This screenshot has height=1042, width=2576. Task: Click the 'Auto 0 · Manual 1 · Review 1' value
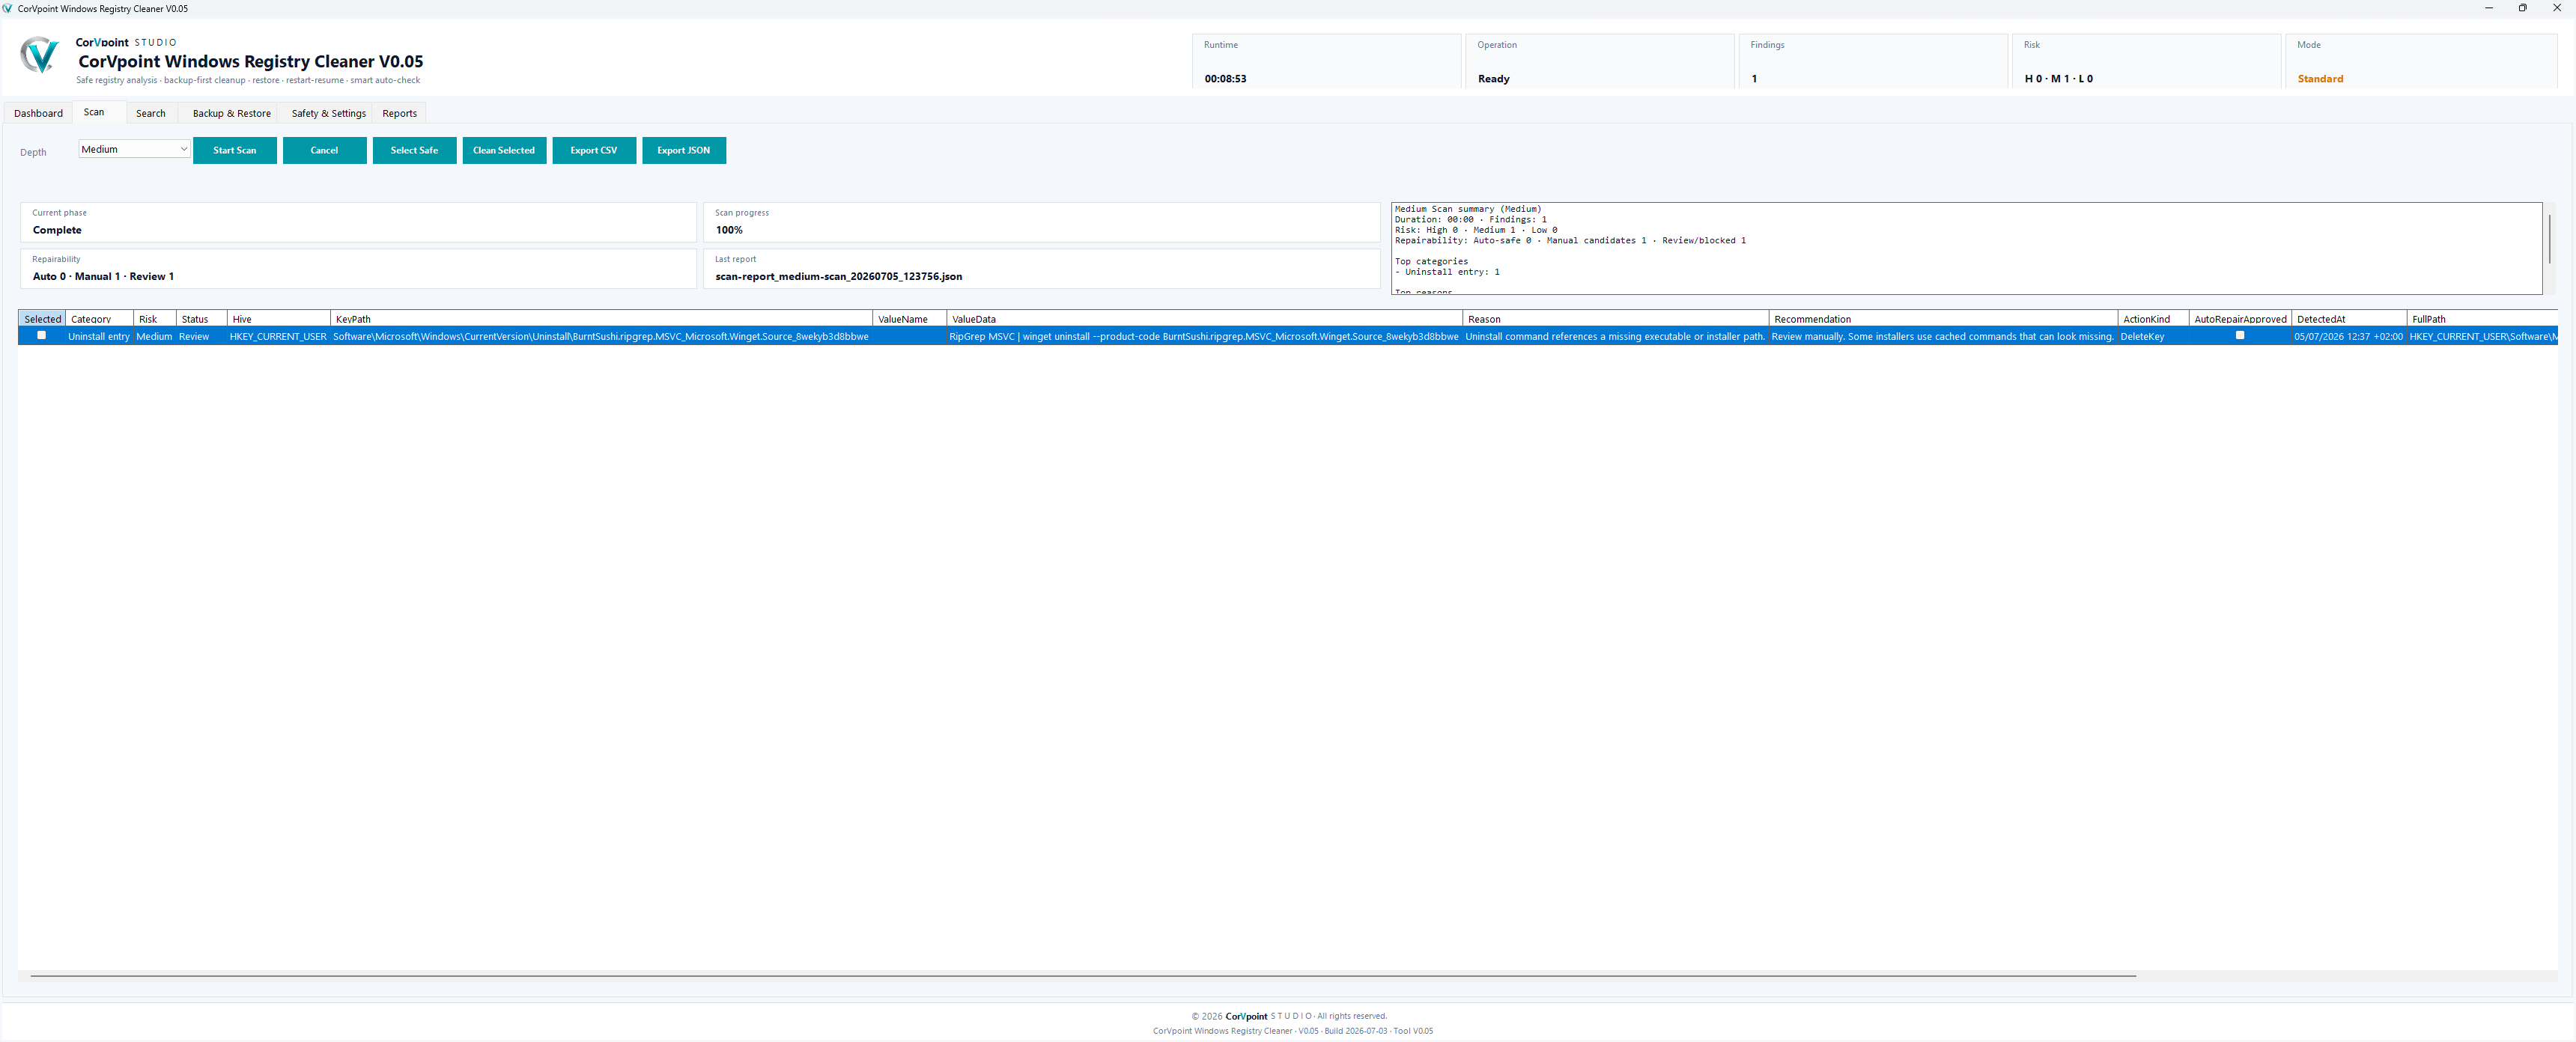(x=103, y=276)
